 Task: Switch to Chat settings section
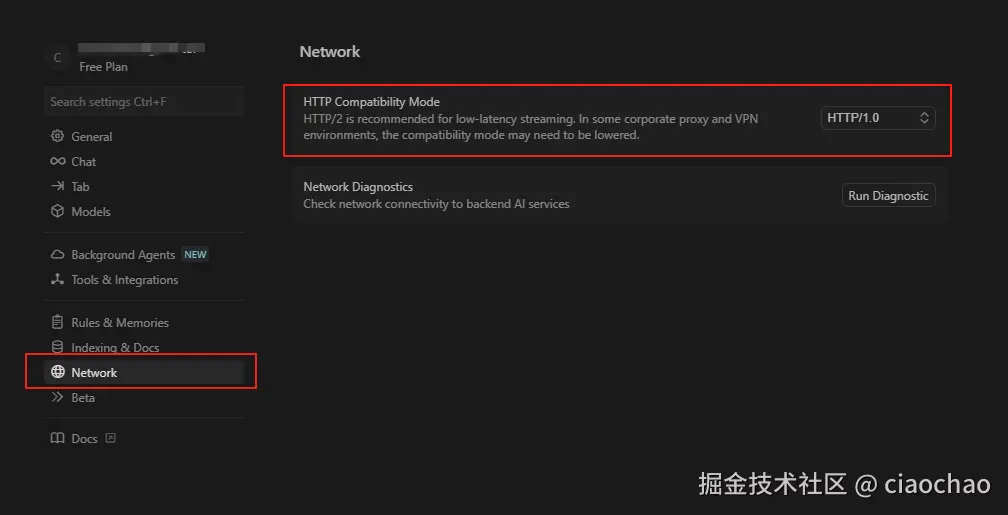click(x=84, y=161)
